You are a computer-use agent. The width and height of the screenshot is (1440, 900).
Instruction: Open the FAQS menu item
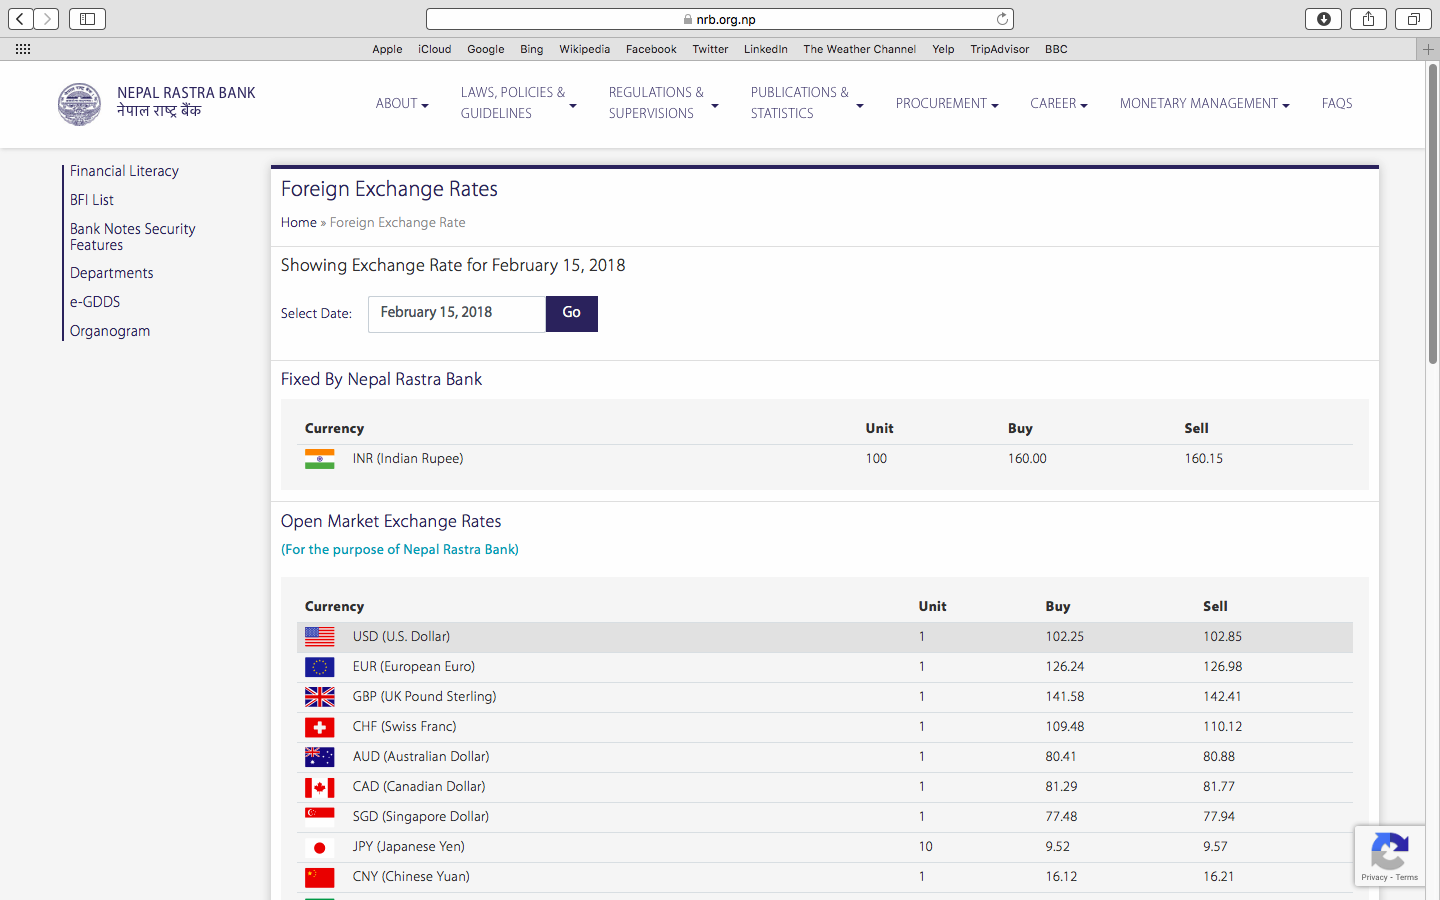tap(1336, 104)
